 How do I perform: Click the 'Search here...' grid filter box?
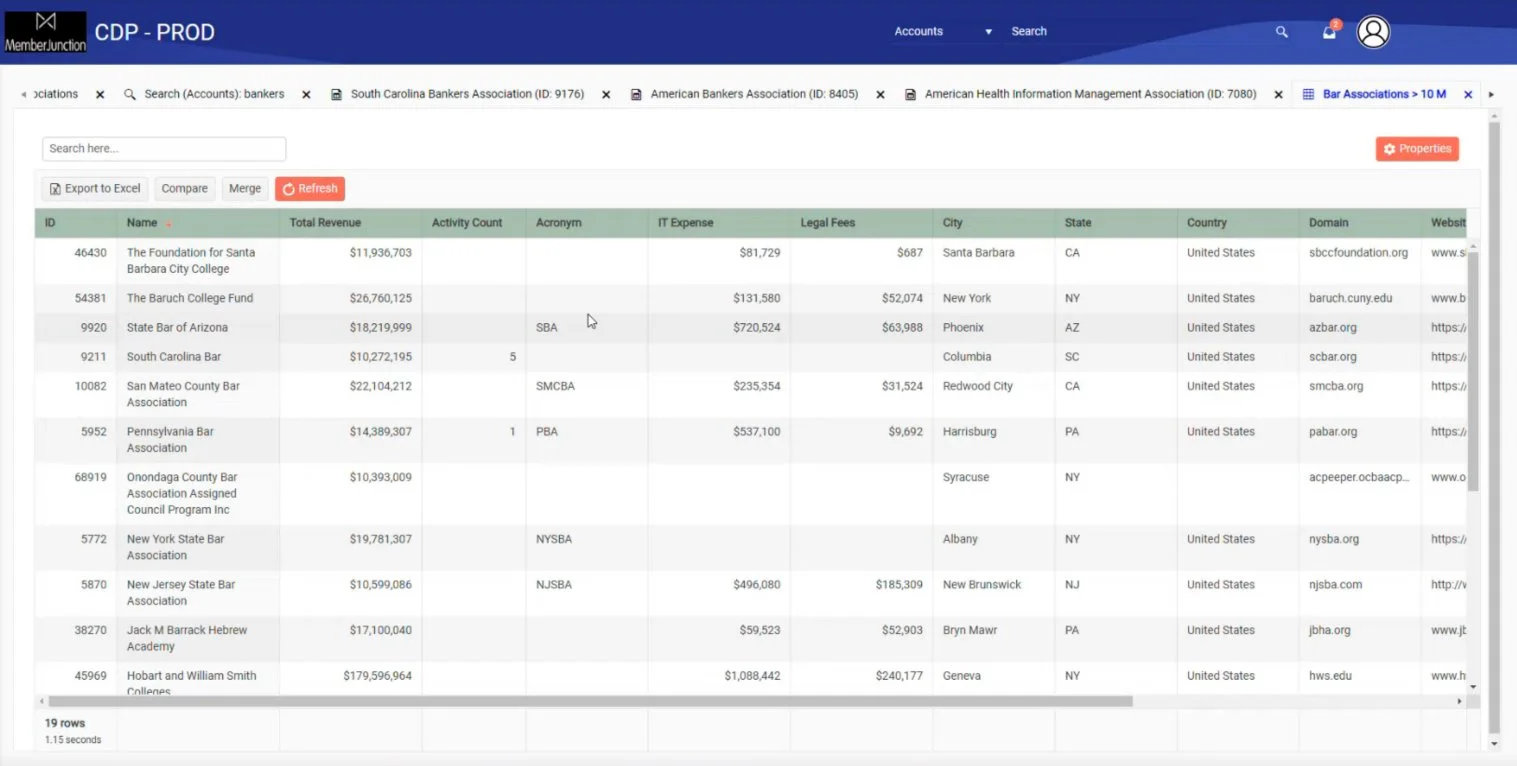[x=164, y=149]
